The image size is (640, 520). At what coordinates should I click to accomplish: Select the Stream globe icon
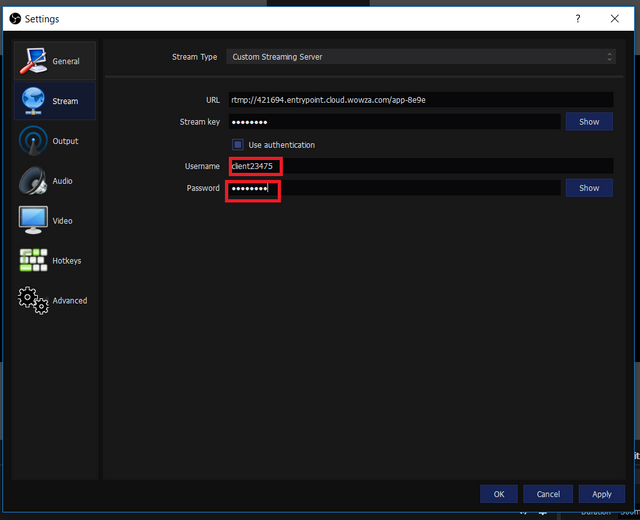(x=33, y=101)
